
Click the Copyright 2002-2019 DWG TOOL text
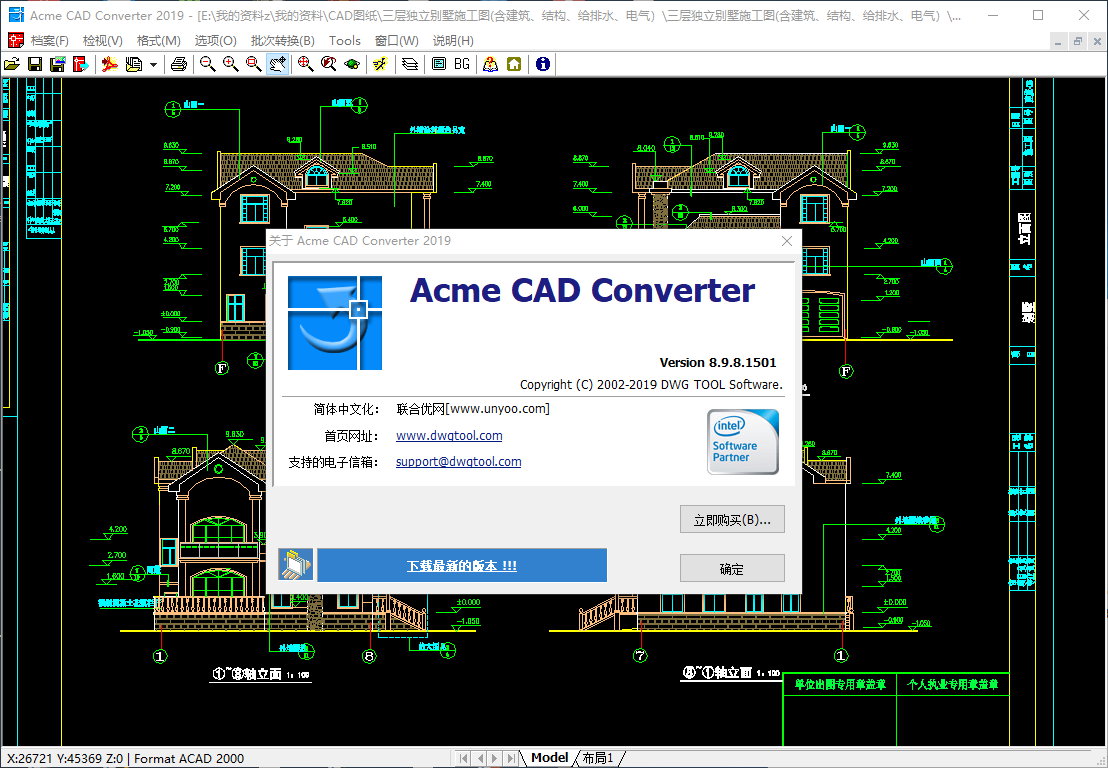coord(652,385)
